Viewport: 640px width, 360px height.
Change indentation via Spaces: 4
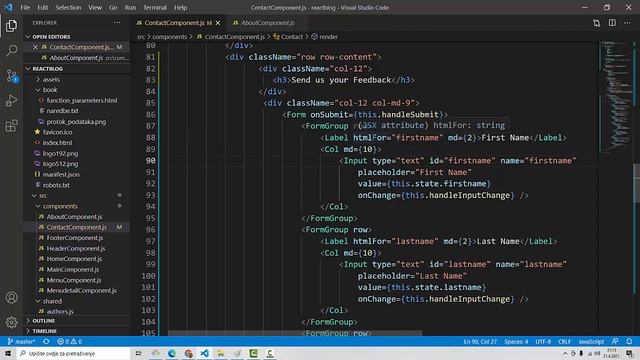(x=516, y=342)
